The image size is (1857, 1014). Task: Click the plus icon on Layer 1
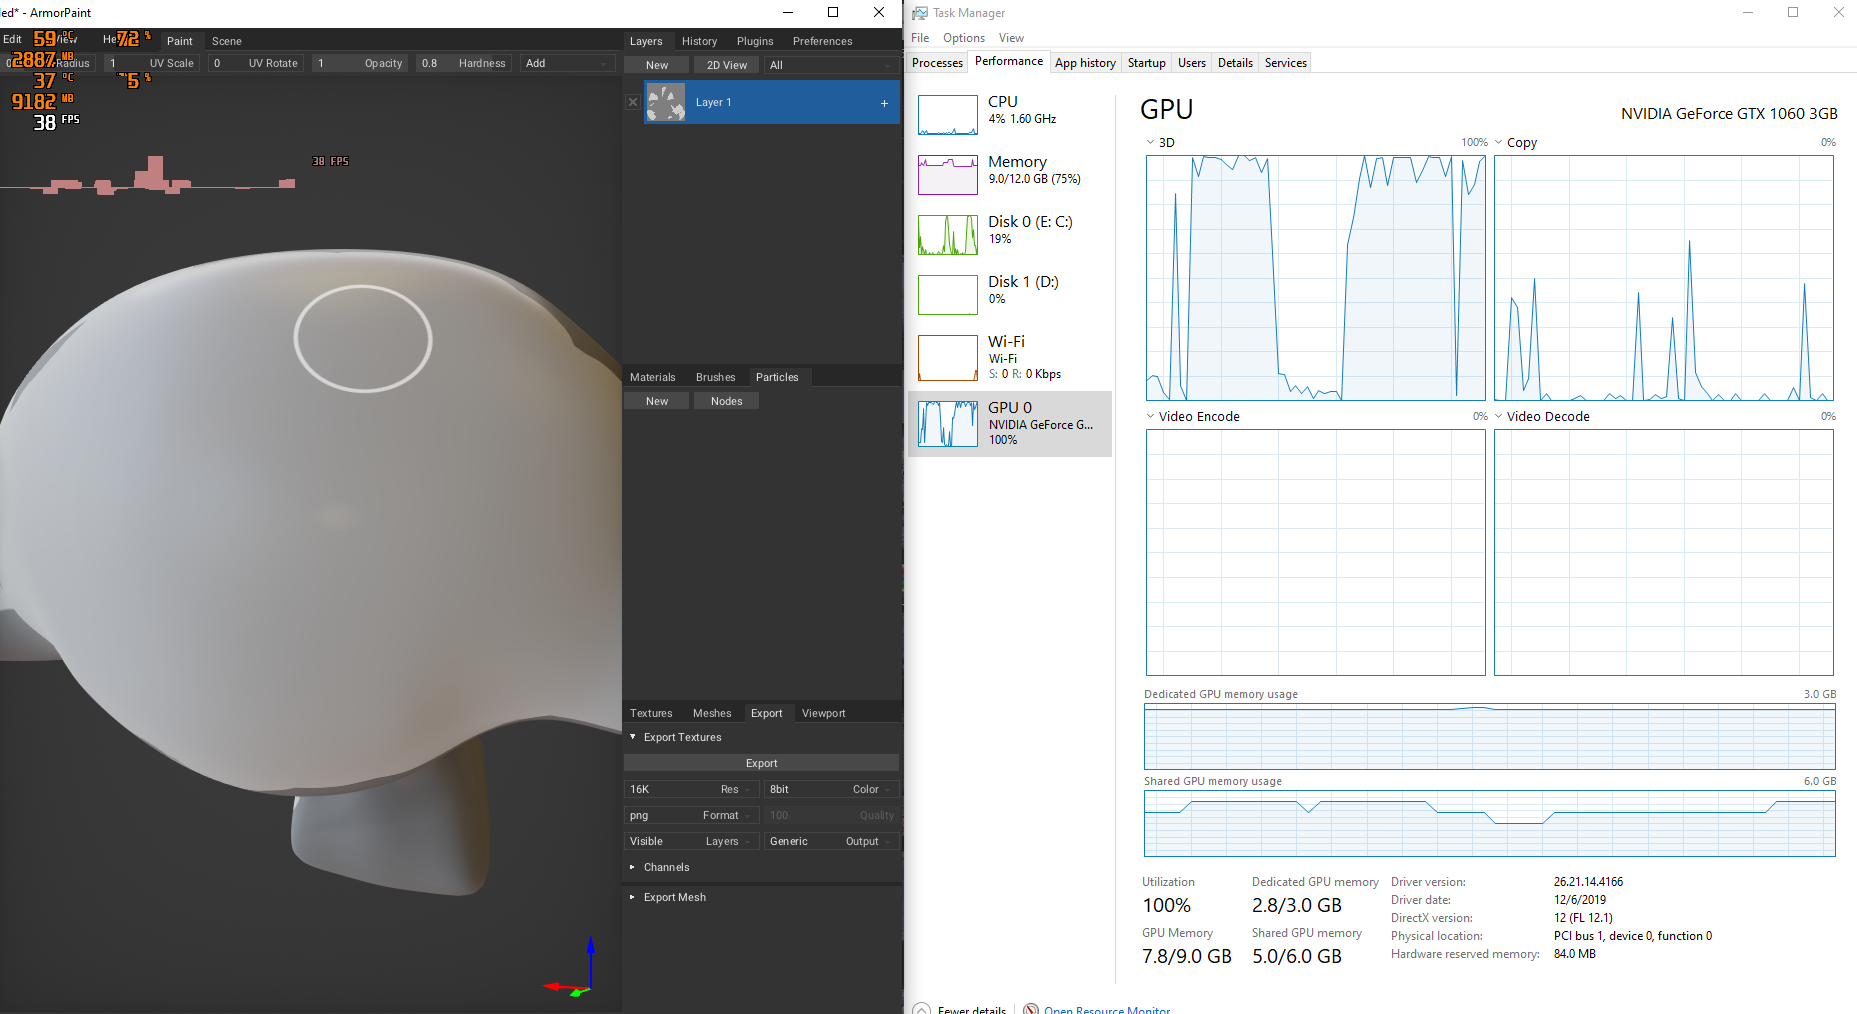tap(884, 103)
